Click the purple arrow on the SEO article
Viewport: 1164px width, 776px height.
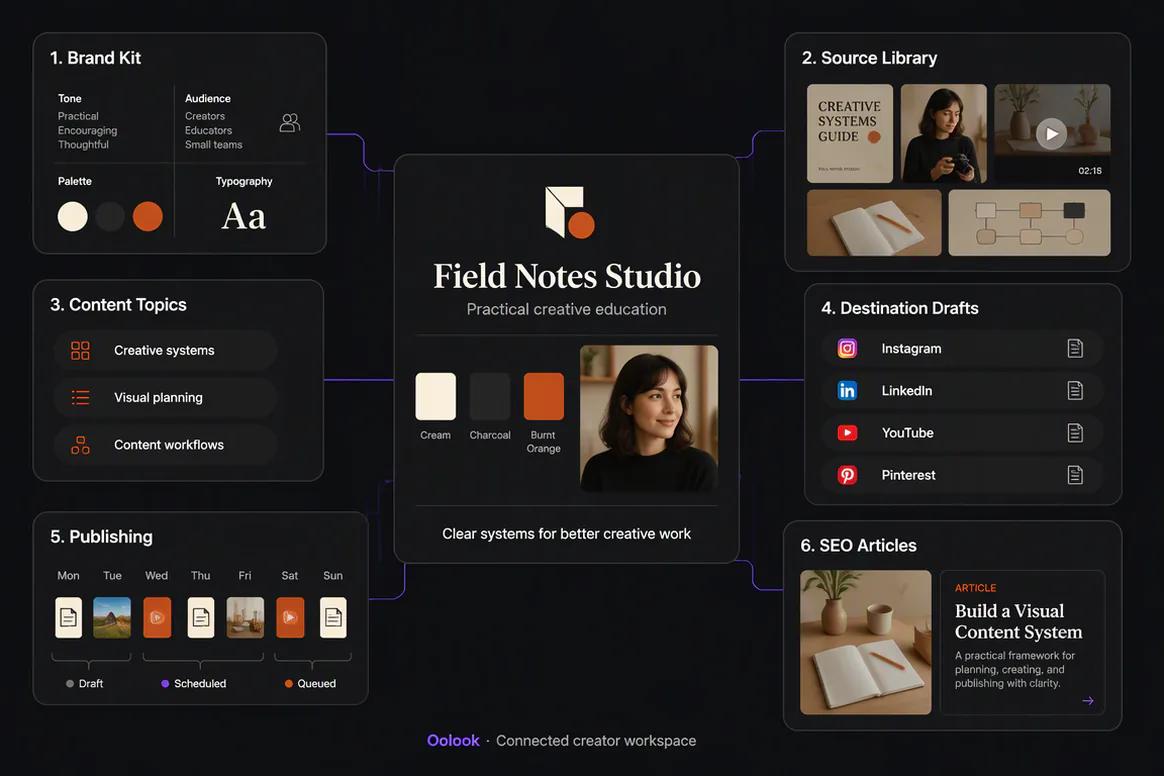click(x=1088, y=700)
